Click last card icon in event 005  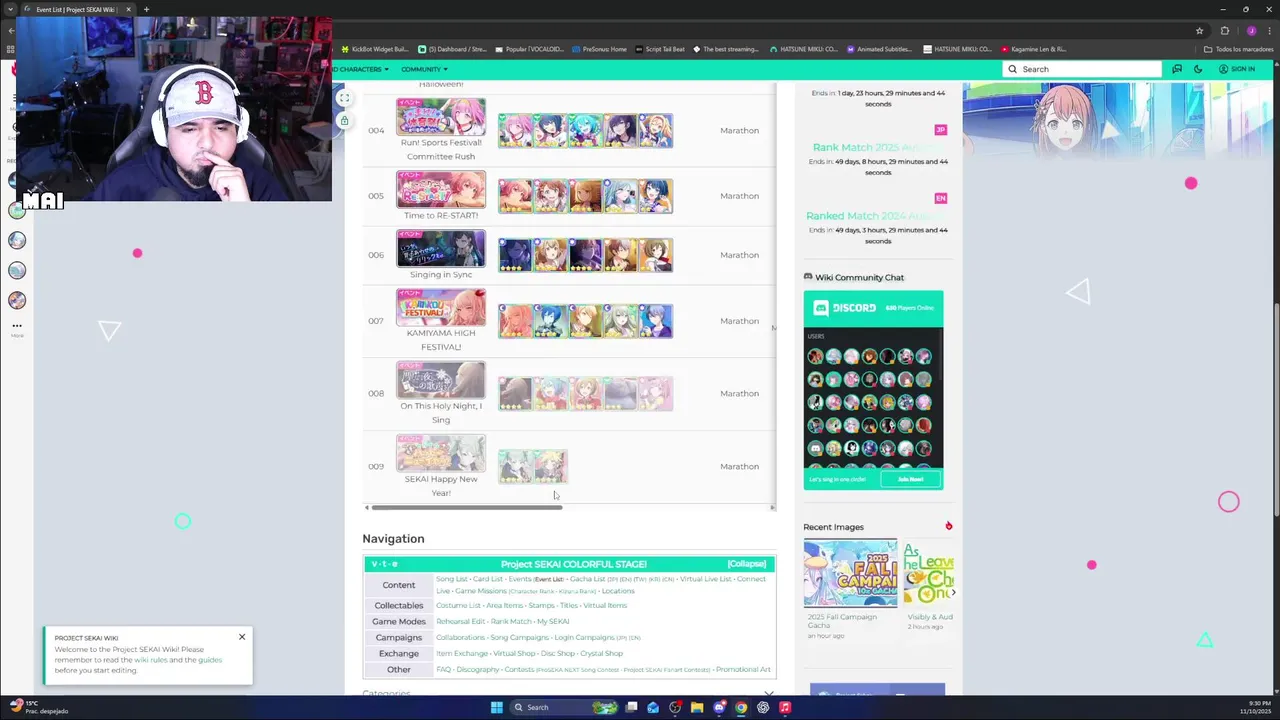(x=655, y=196)
